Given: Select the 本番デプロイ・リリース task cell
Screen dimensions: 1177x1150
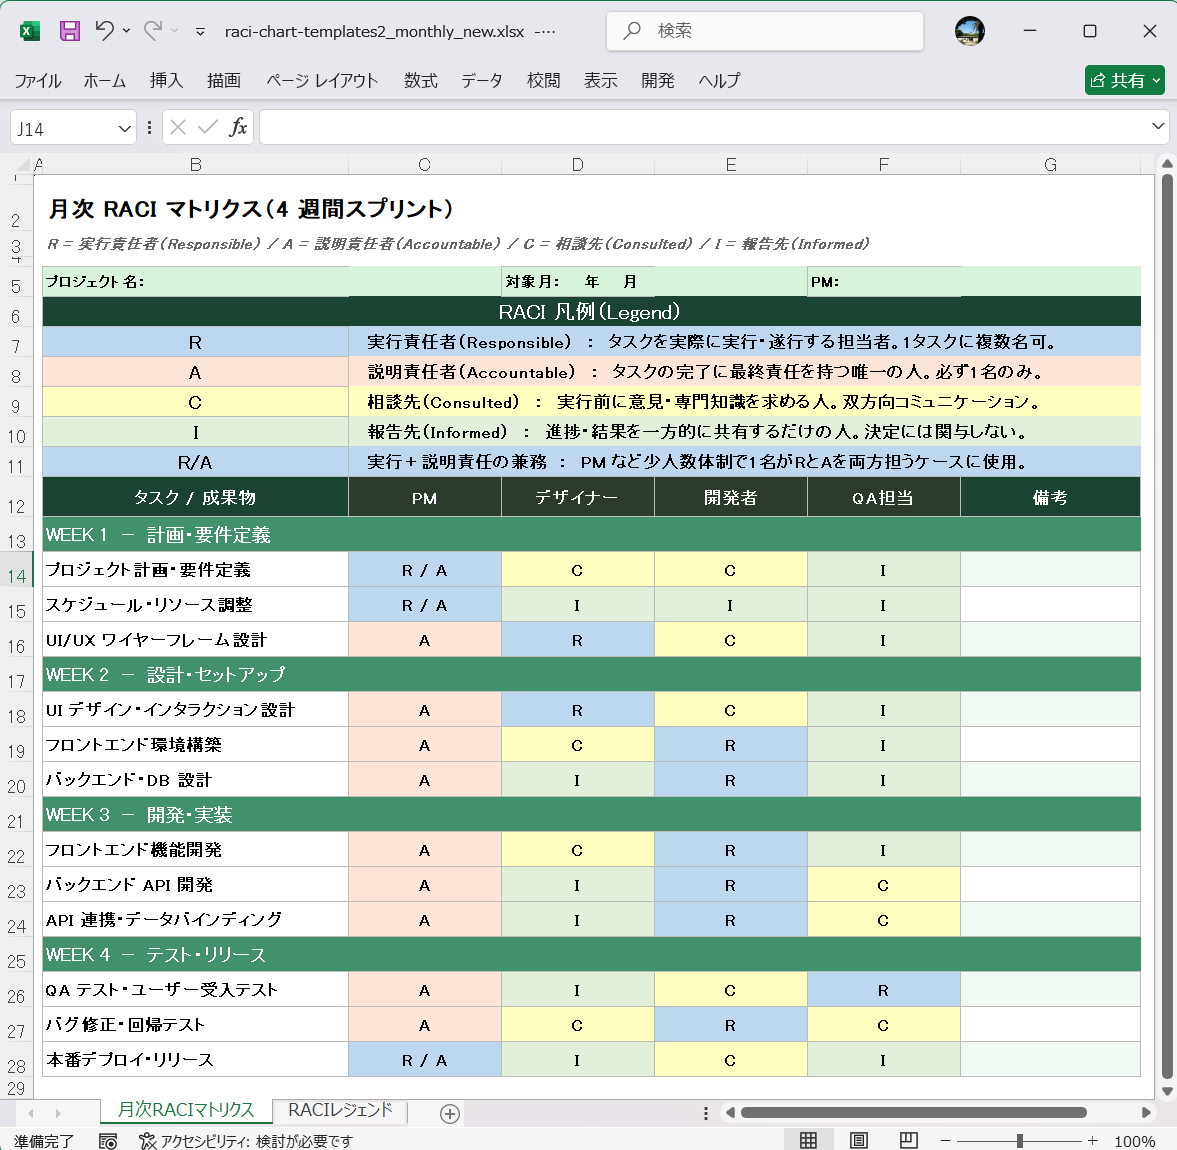Looking at the screenshot, I should coord(195,1059).
